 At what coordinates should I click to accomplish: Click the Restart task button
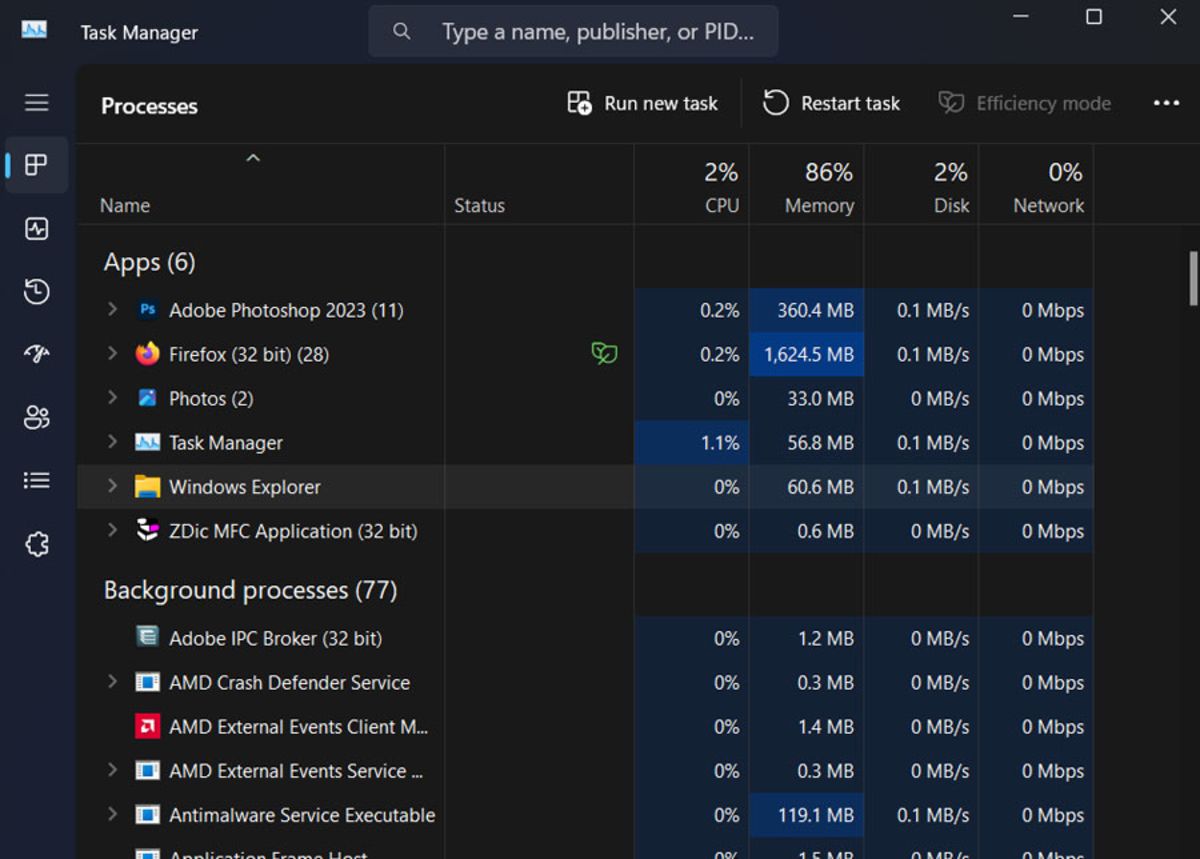[x=831, y=103]
